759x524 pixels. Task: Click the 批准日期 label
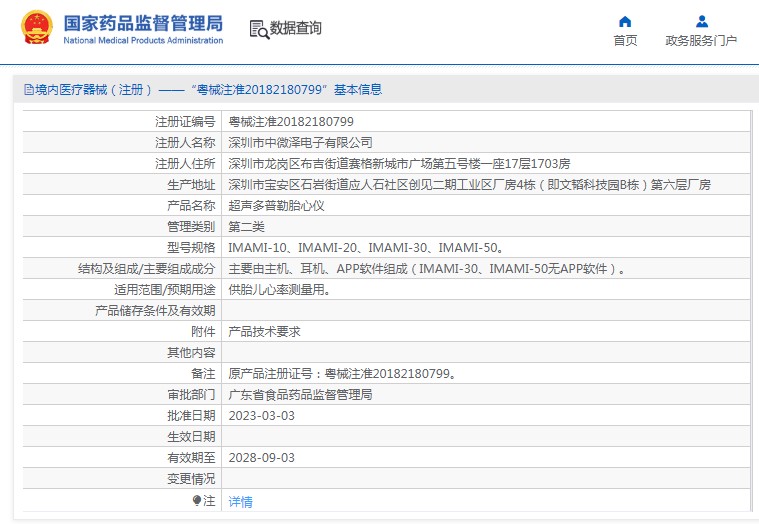click(x=191, y=416)
